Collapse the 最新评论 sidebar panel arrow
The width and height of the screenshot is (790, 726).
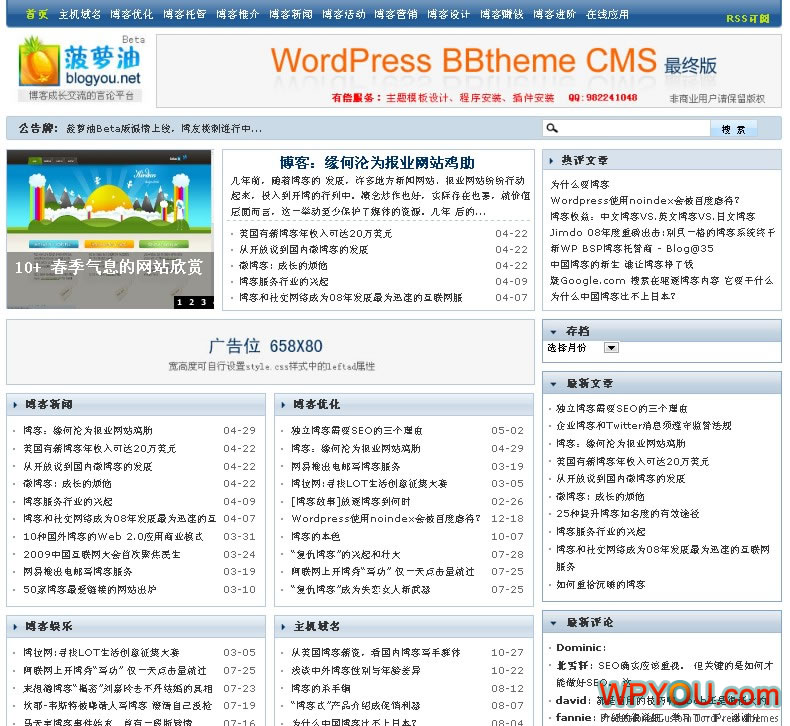tap(553, 623)
